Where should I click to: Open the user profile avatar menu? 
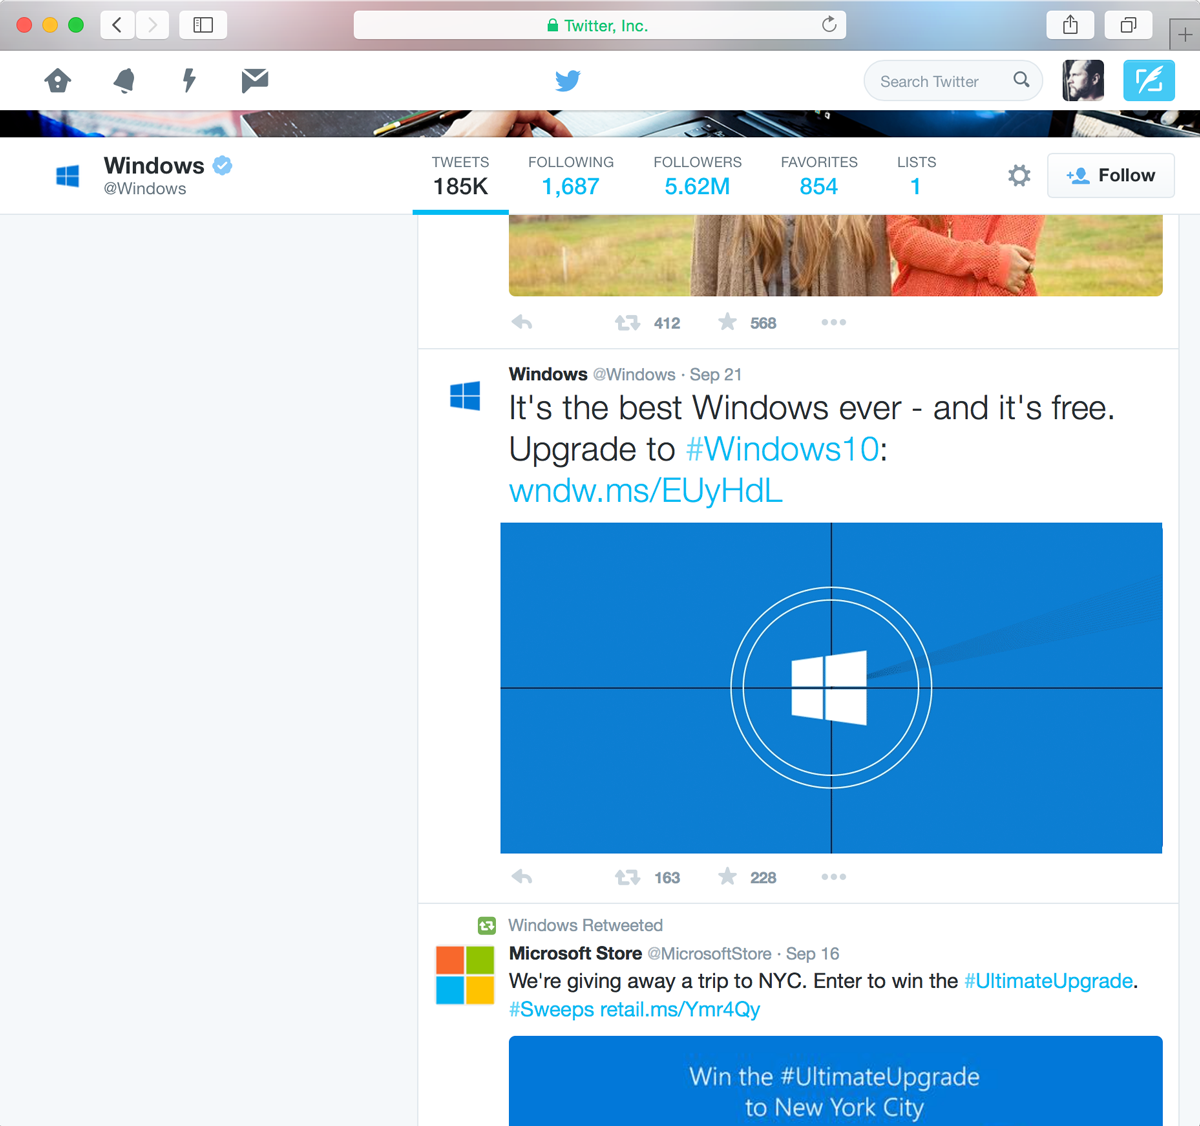[1083, 80]
